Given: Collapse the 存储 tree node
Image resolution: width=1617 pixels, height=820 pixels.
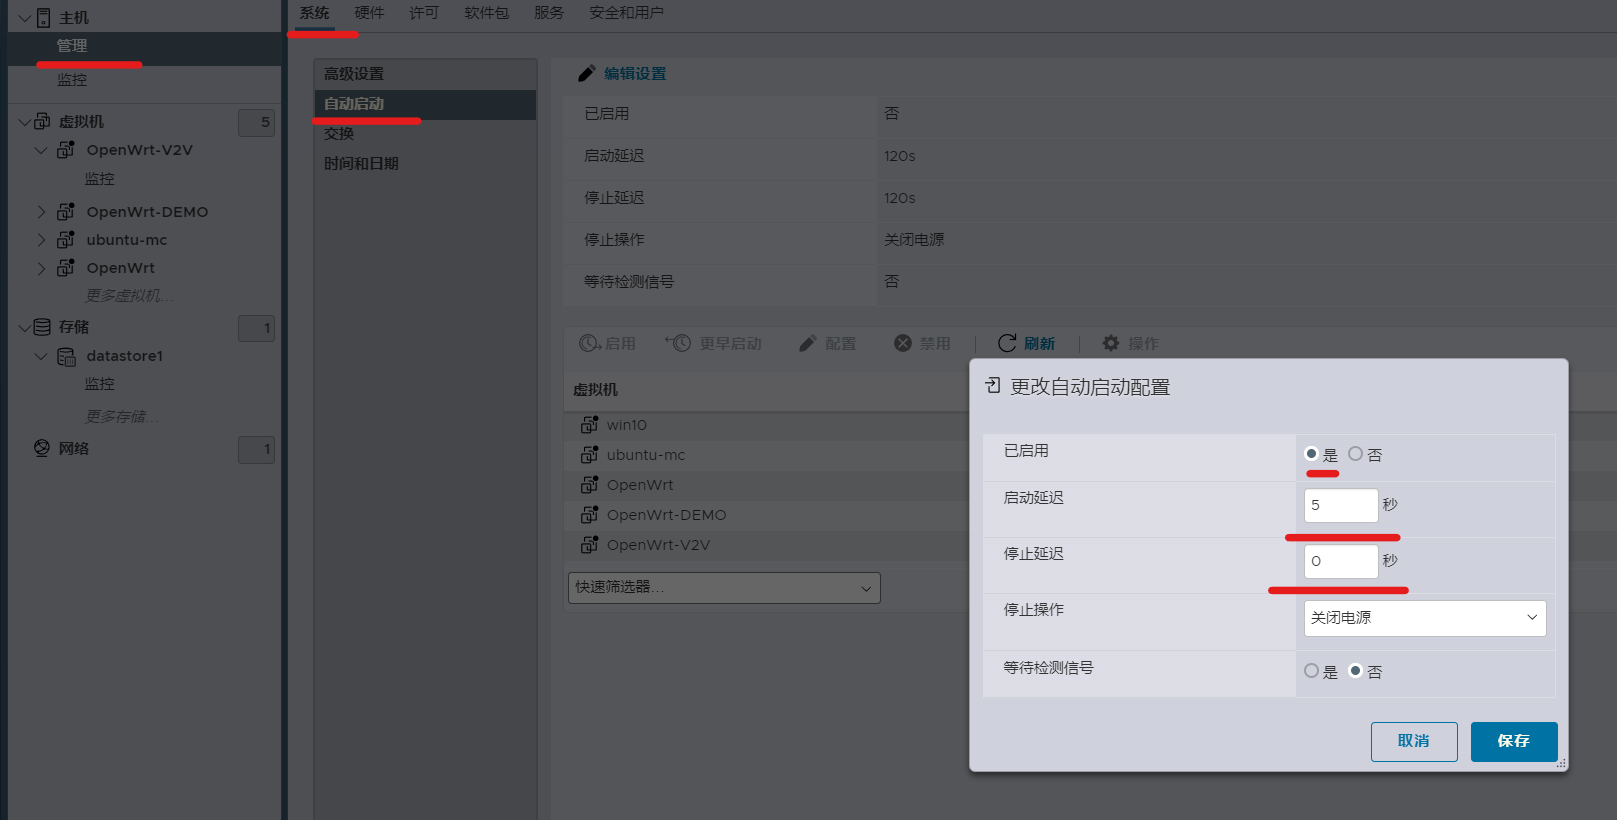Looking at the screenshot, I should 25,327.
